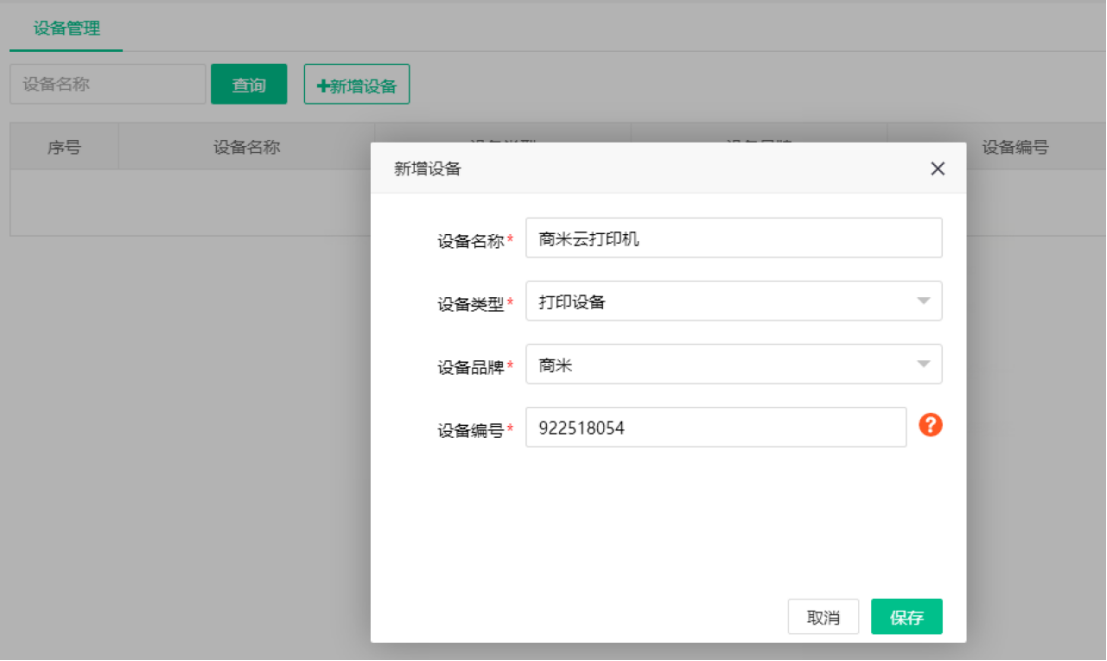
Task: Click the dropdown arrow in 设备品牌 field
Action: coord(923,364)
